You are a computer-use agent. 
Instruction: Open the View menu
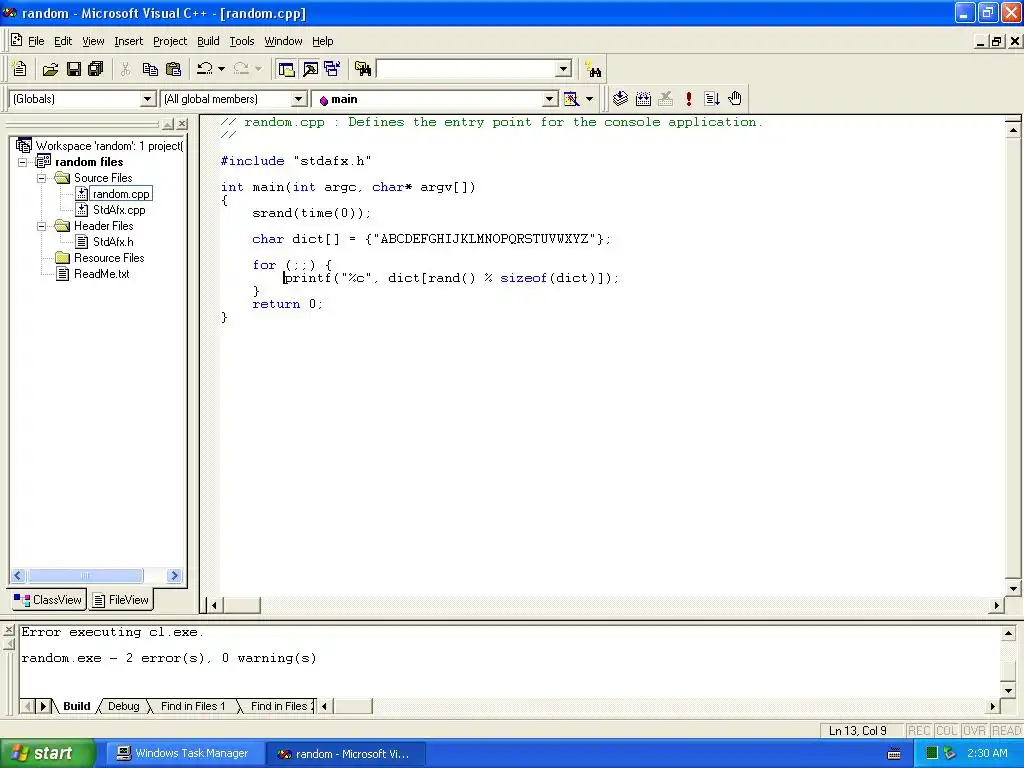click(x=93, y=41)
